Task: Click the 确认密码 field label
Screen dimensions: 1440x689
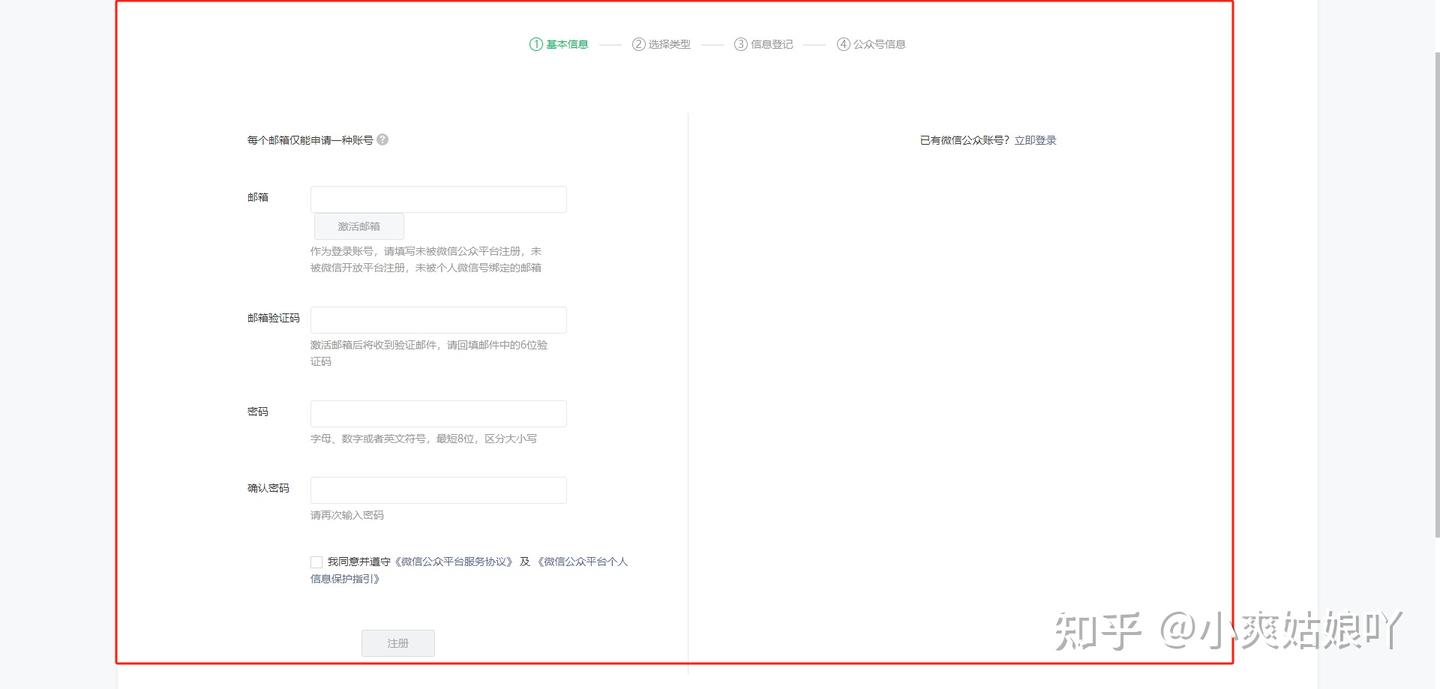Action: pyautogui.click(x=268, y=488)
